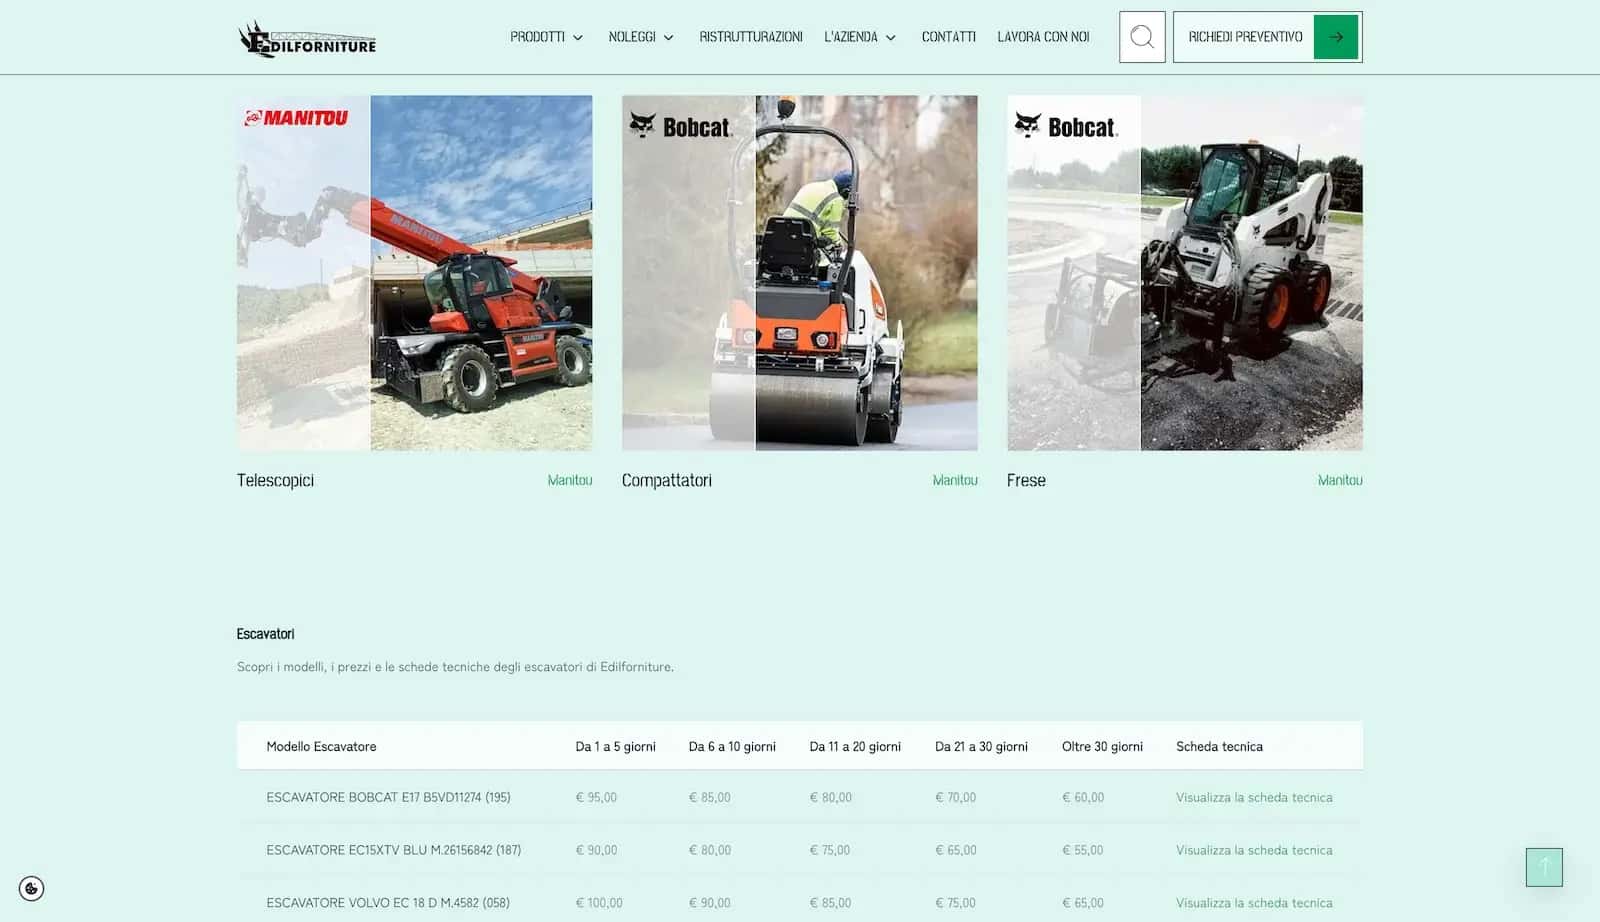
Task: Go to the Contatti page
Action: (x=949, y=37)
